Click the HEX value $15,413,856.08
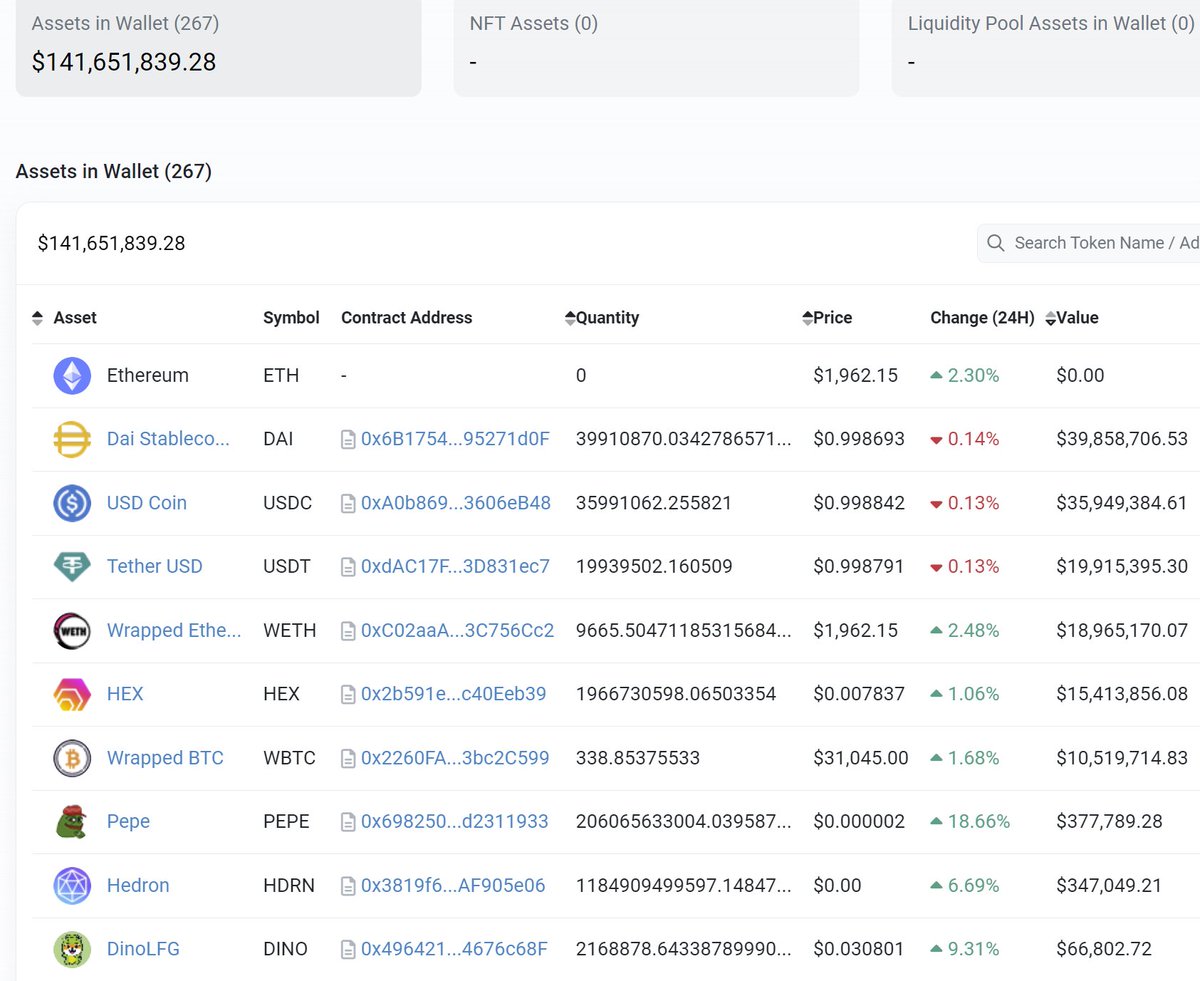 click(1122, 694)
